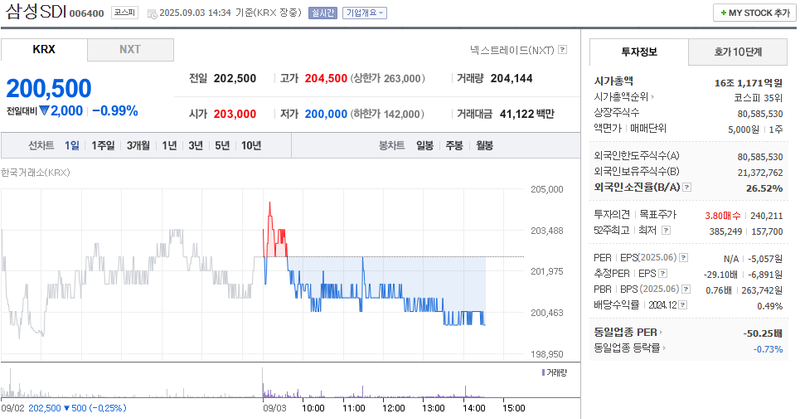Screen dimensions: 800x419
Task: Click the 시가총액 value 16조 1,171억원
Action: [x=748, y=83]
